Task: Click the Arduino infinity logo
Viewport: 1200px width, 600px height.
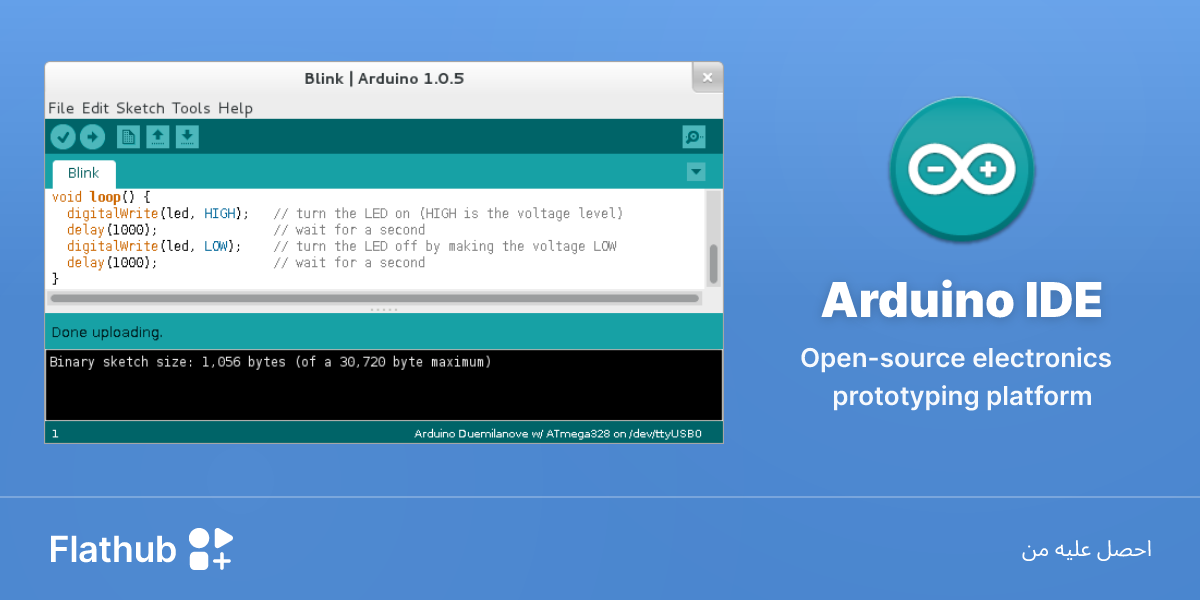Action: (x=962, y=170)
